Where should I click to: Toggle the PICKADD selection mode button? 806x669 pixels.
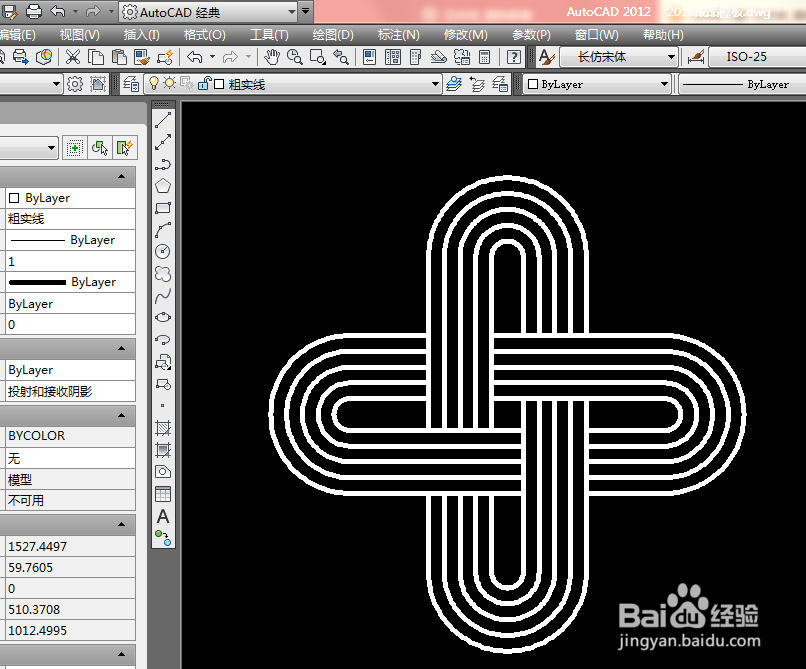(x=74, y=148)
